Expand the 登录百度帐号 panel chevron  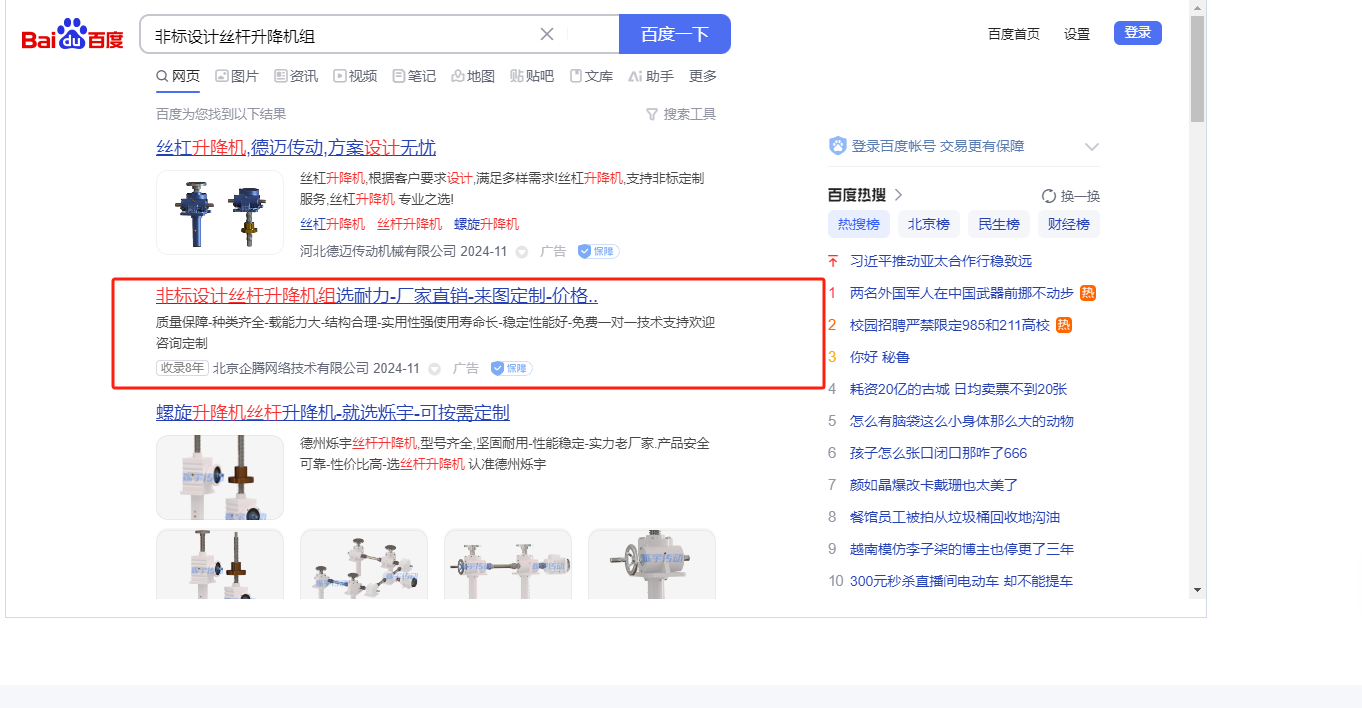tap(1091, 147)
